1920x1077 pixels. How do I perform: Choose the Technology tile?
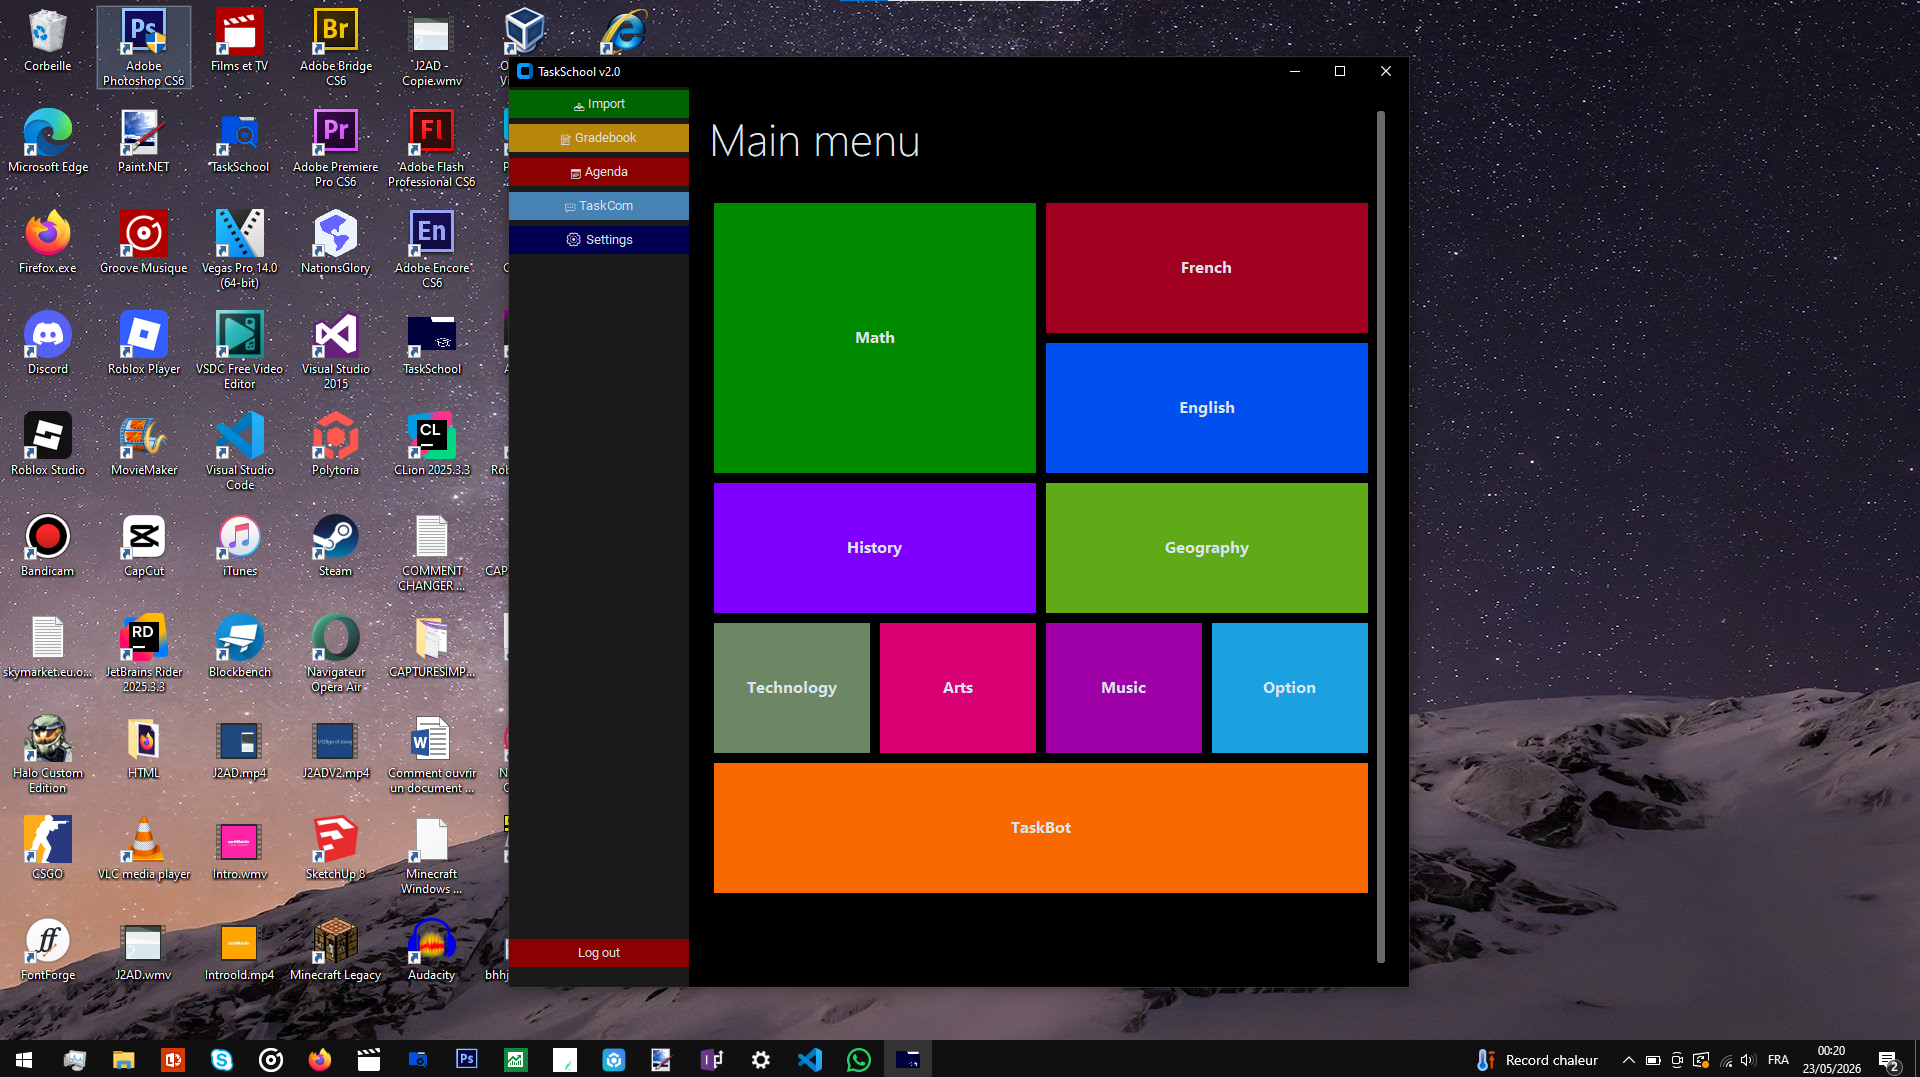click(792, 688)
